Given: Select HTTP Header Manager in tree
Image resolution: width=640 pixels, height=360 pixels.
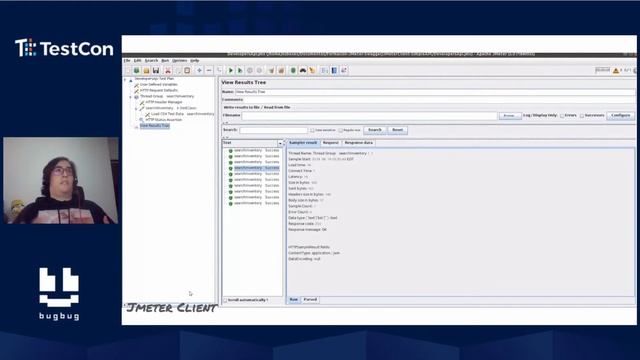Looking at the screenshot, I should pyautogui.click(x=164, y=102).
